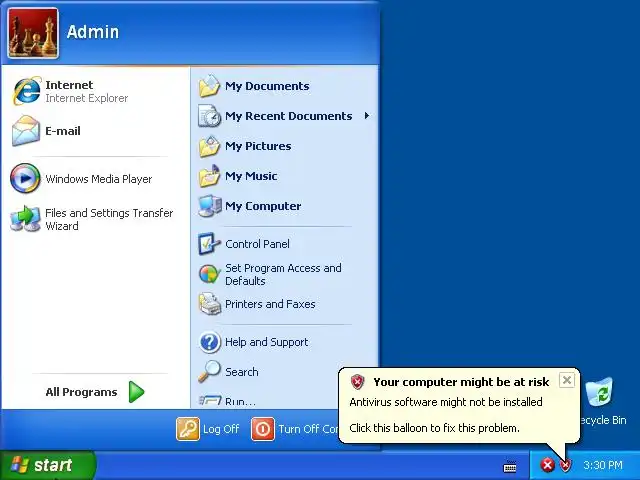
Task: Click the 'Search' label in the Start menu
Action: [x=242, y=372]
